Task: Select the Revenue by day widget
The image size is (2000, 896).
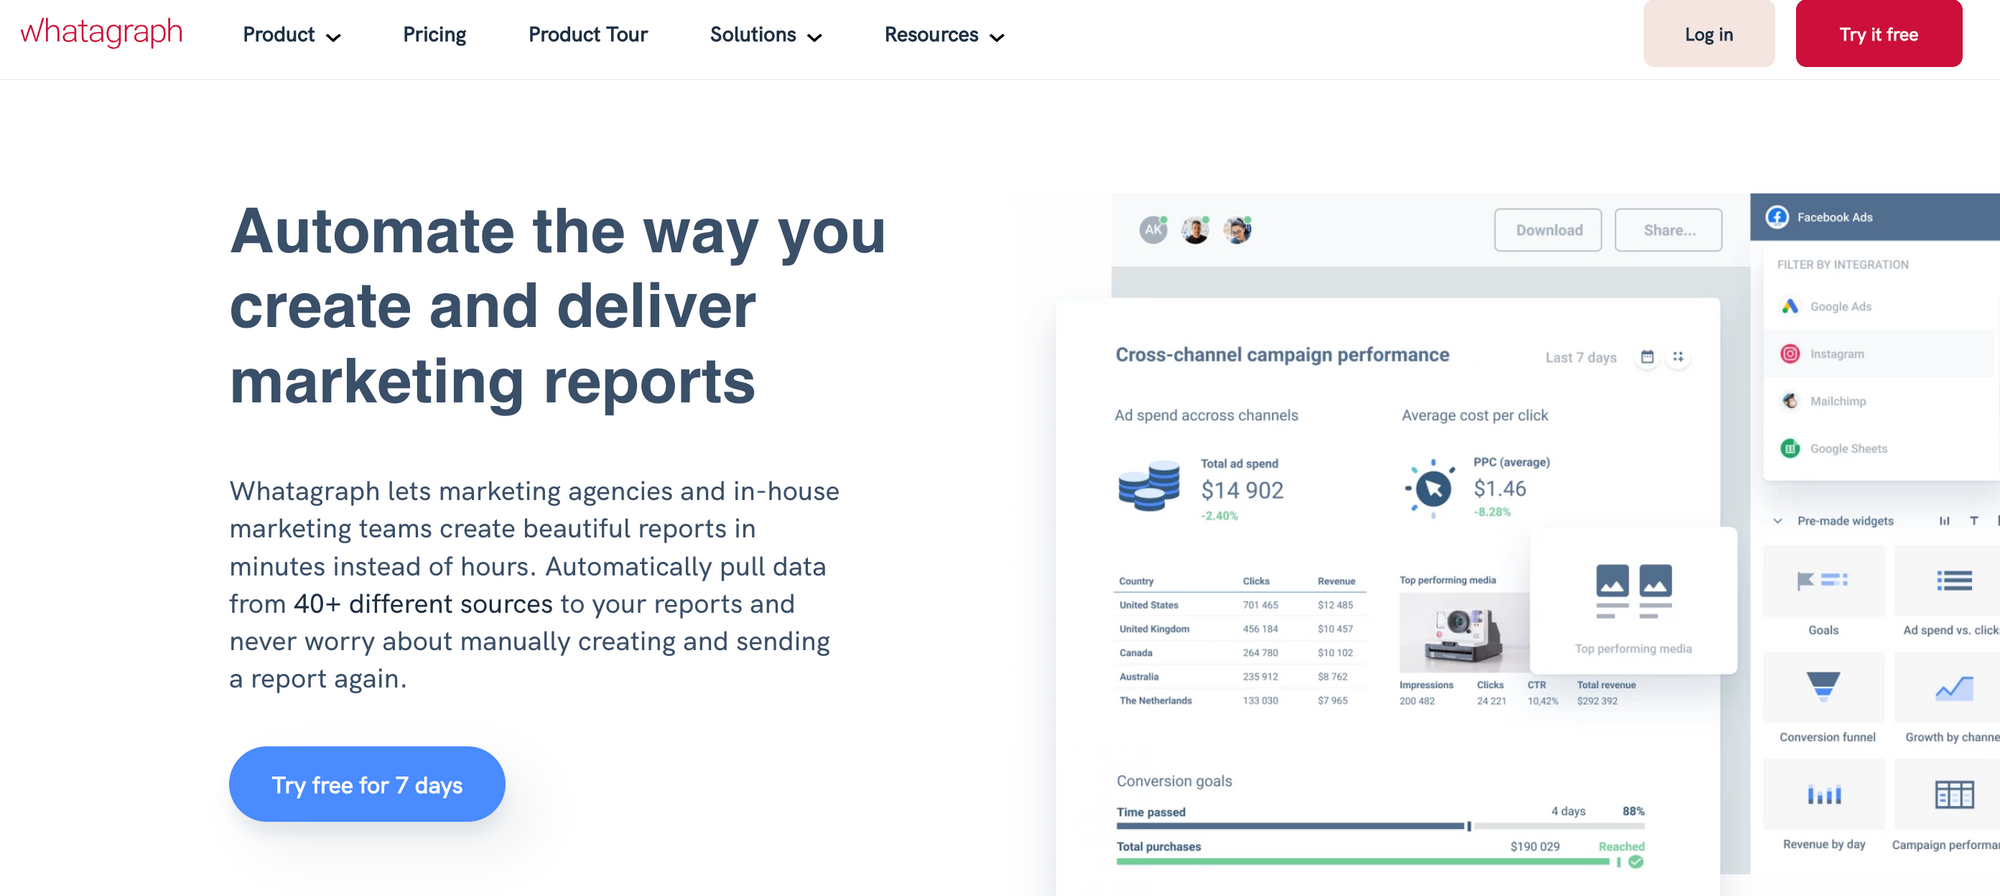Action: [1823, 806]
